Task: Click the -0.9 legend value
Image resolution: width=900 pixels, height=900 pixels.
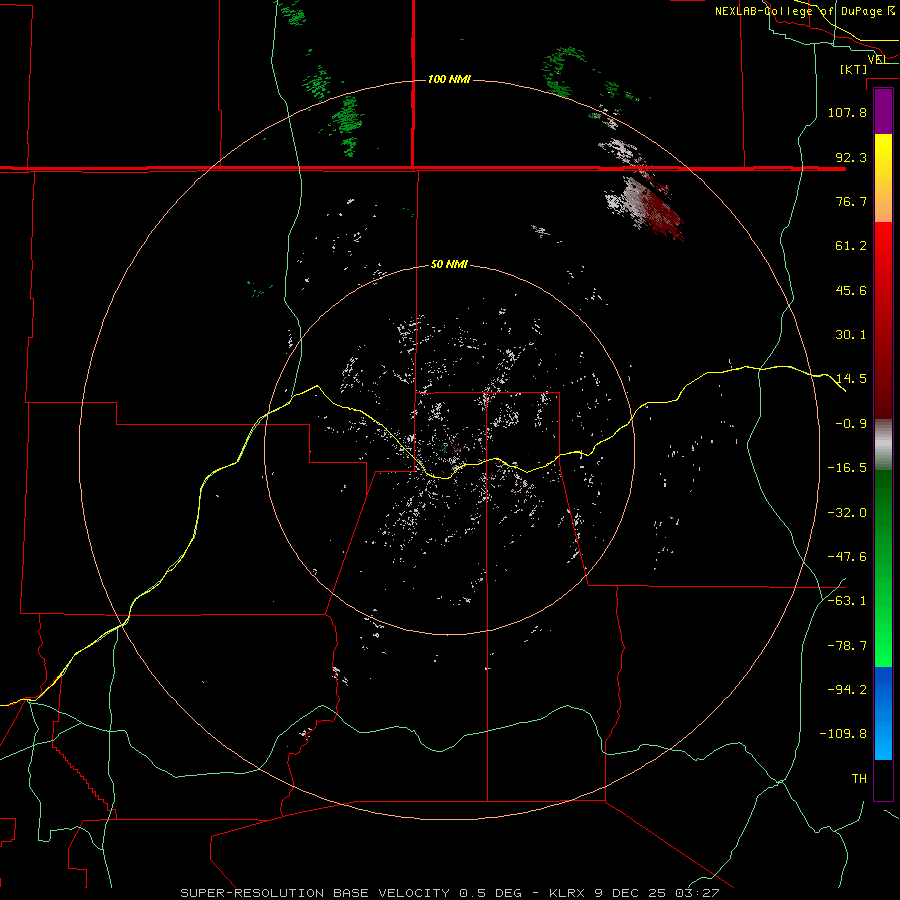Action: click(x=851, y=424)
